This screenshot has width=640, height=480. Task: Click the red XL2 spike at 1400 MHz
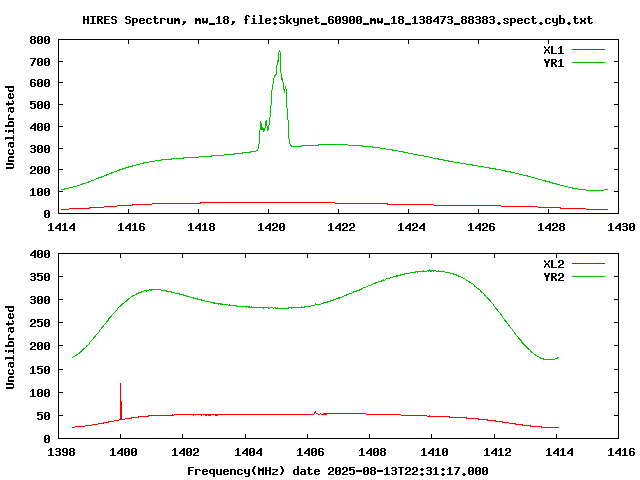[x=121, y=400]
